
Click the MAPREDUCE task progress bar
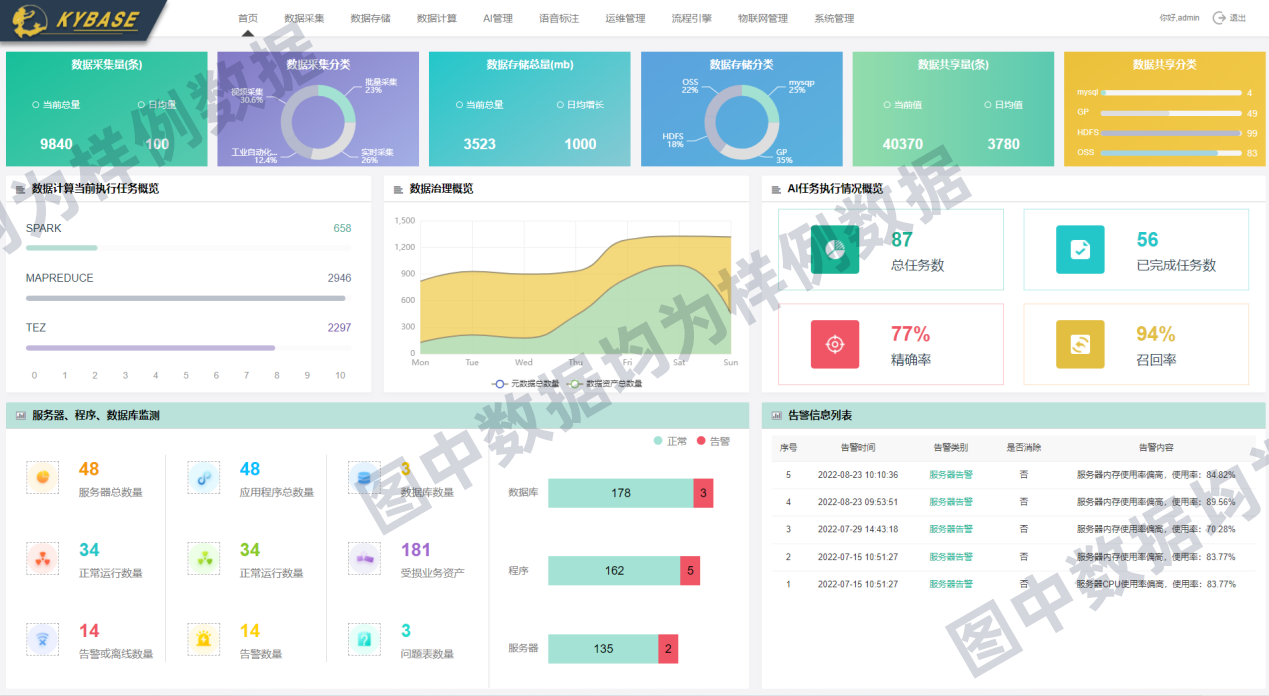point(185,298)
